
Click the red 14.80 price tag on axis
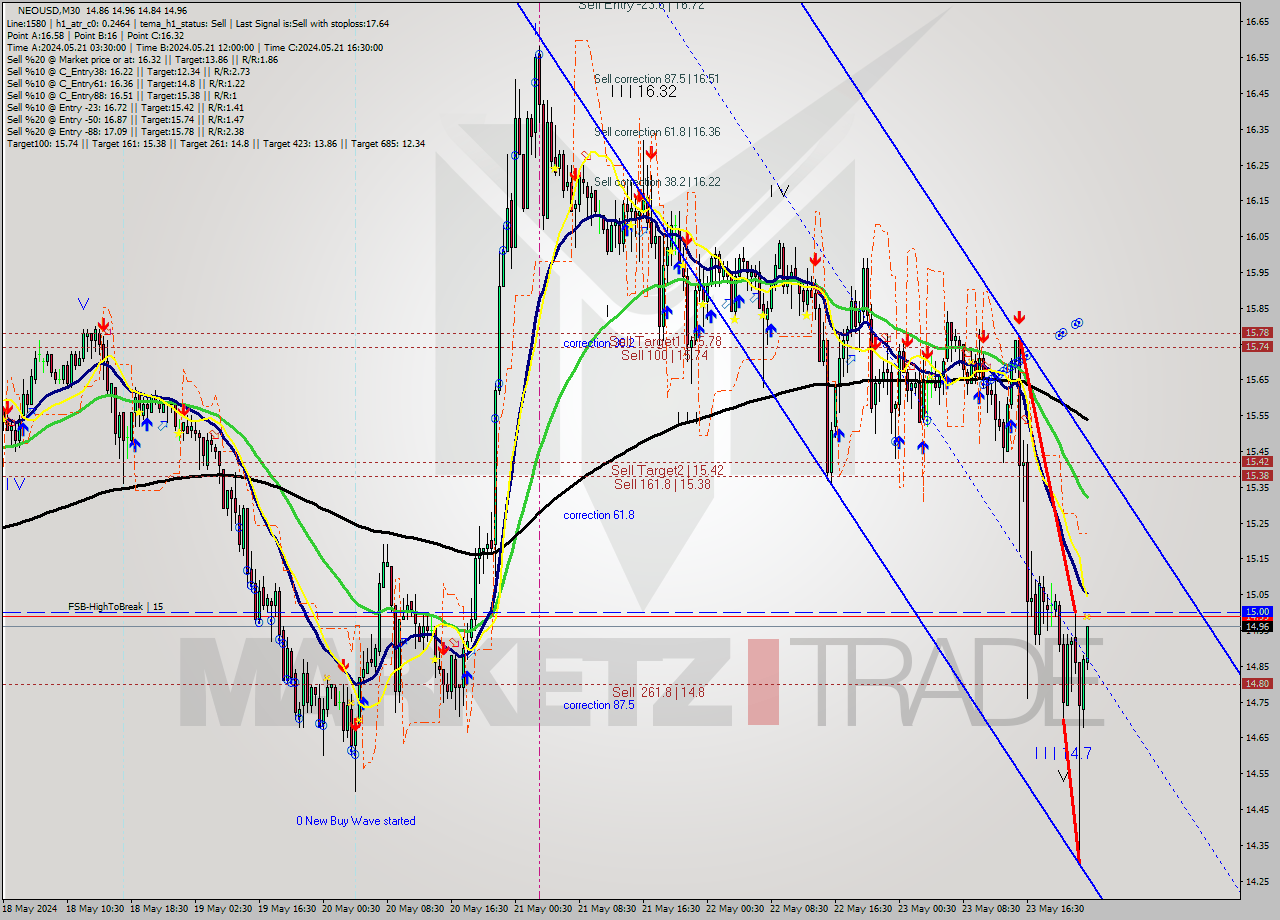[x=1257, y=684]
